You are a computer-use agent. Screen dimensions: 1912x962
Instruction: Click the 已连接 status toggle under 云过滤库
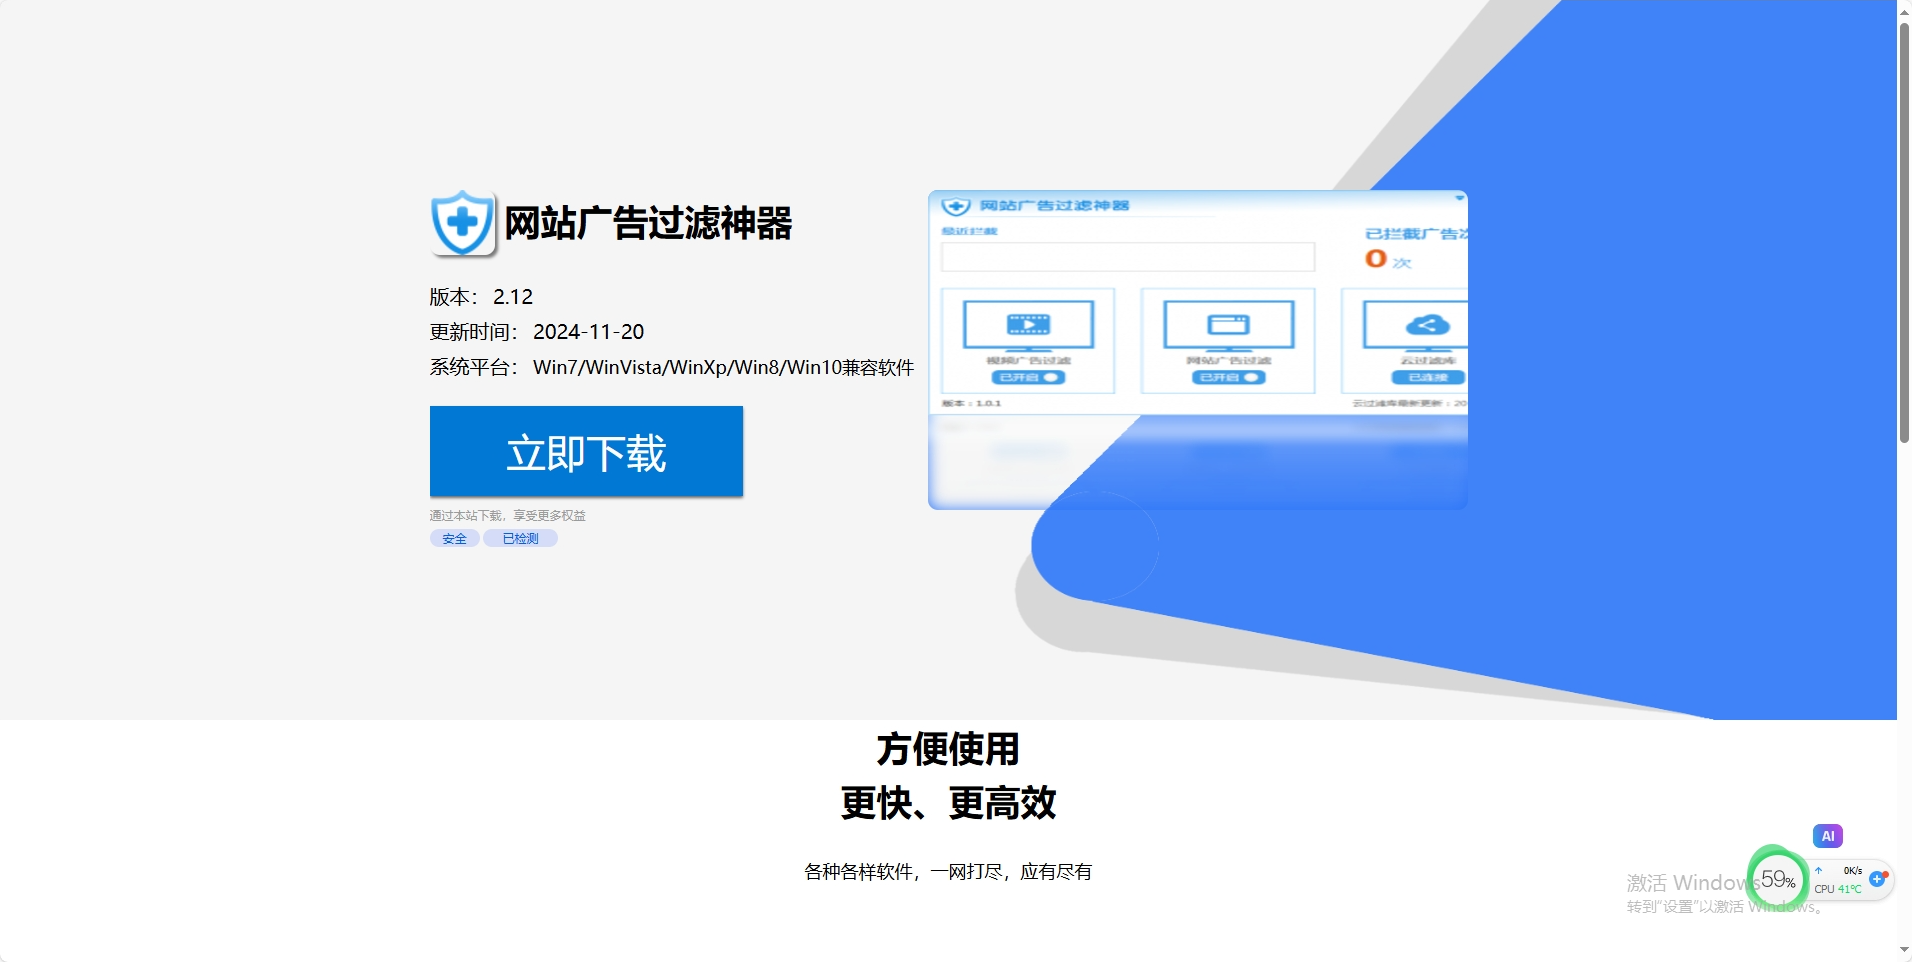point(1426,377)
